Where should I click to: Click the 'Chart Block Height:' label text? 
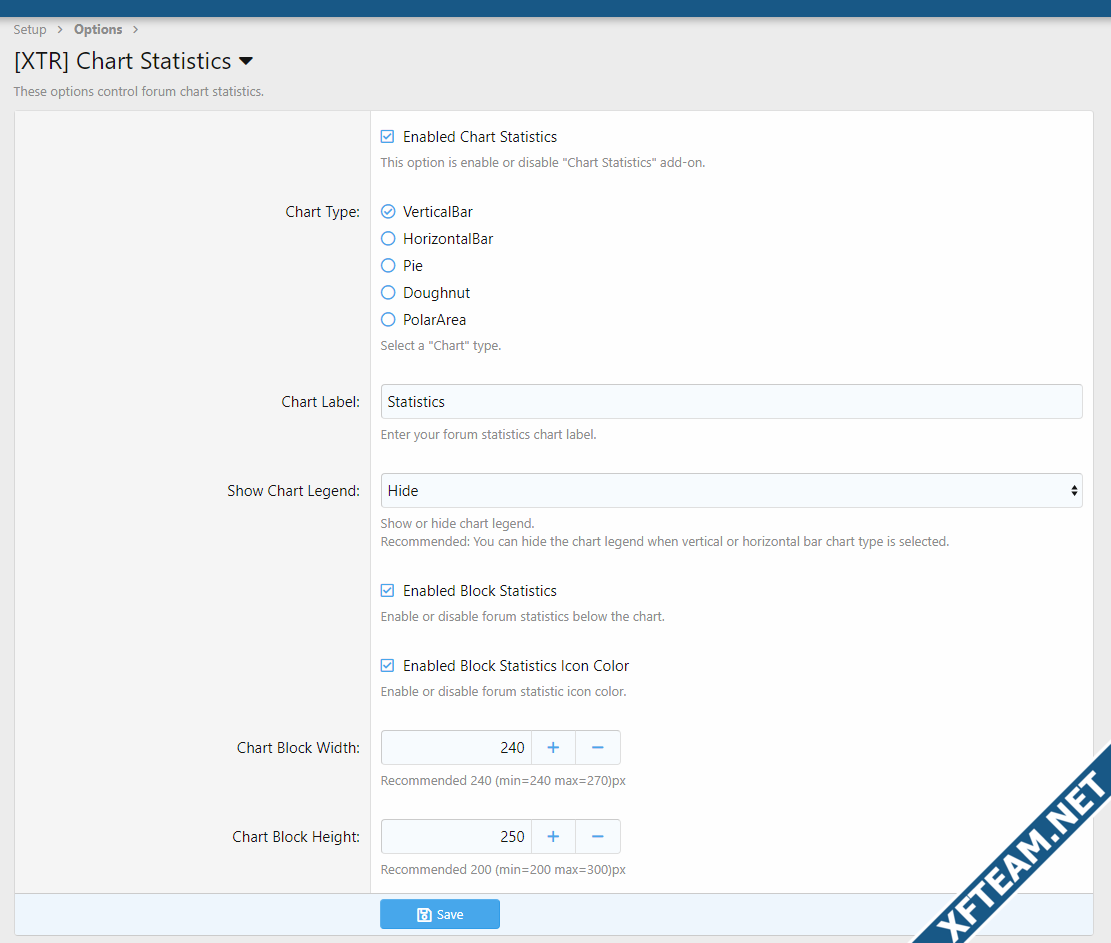[x=296, y=837]
